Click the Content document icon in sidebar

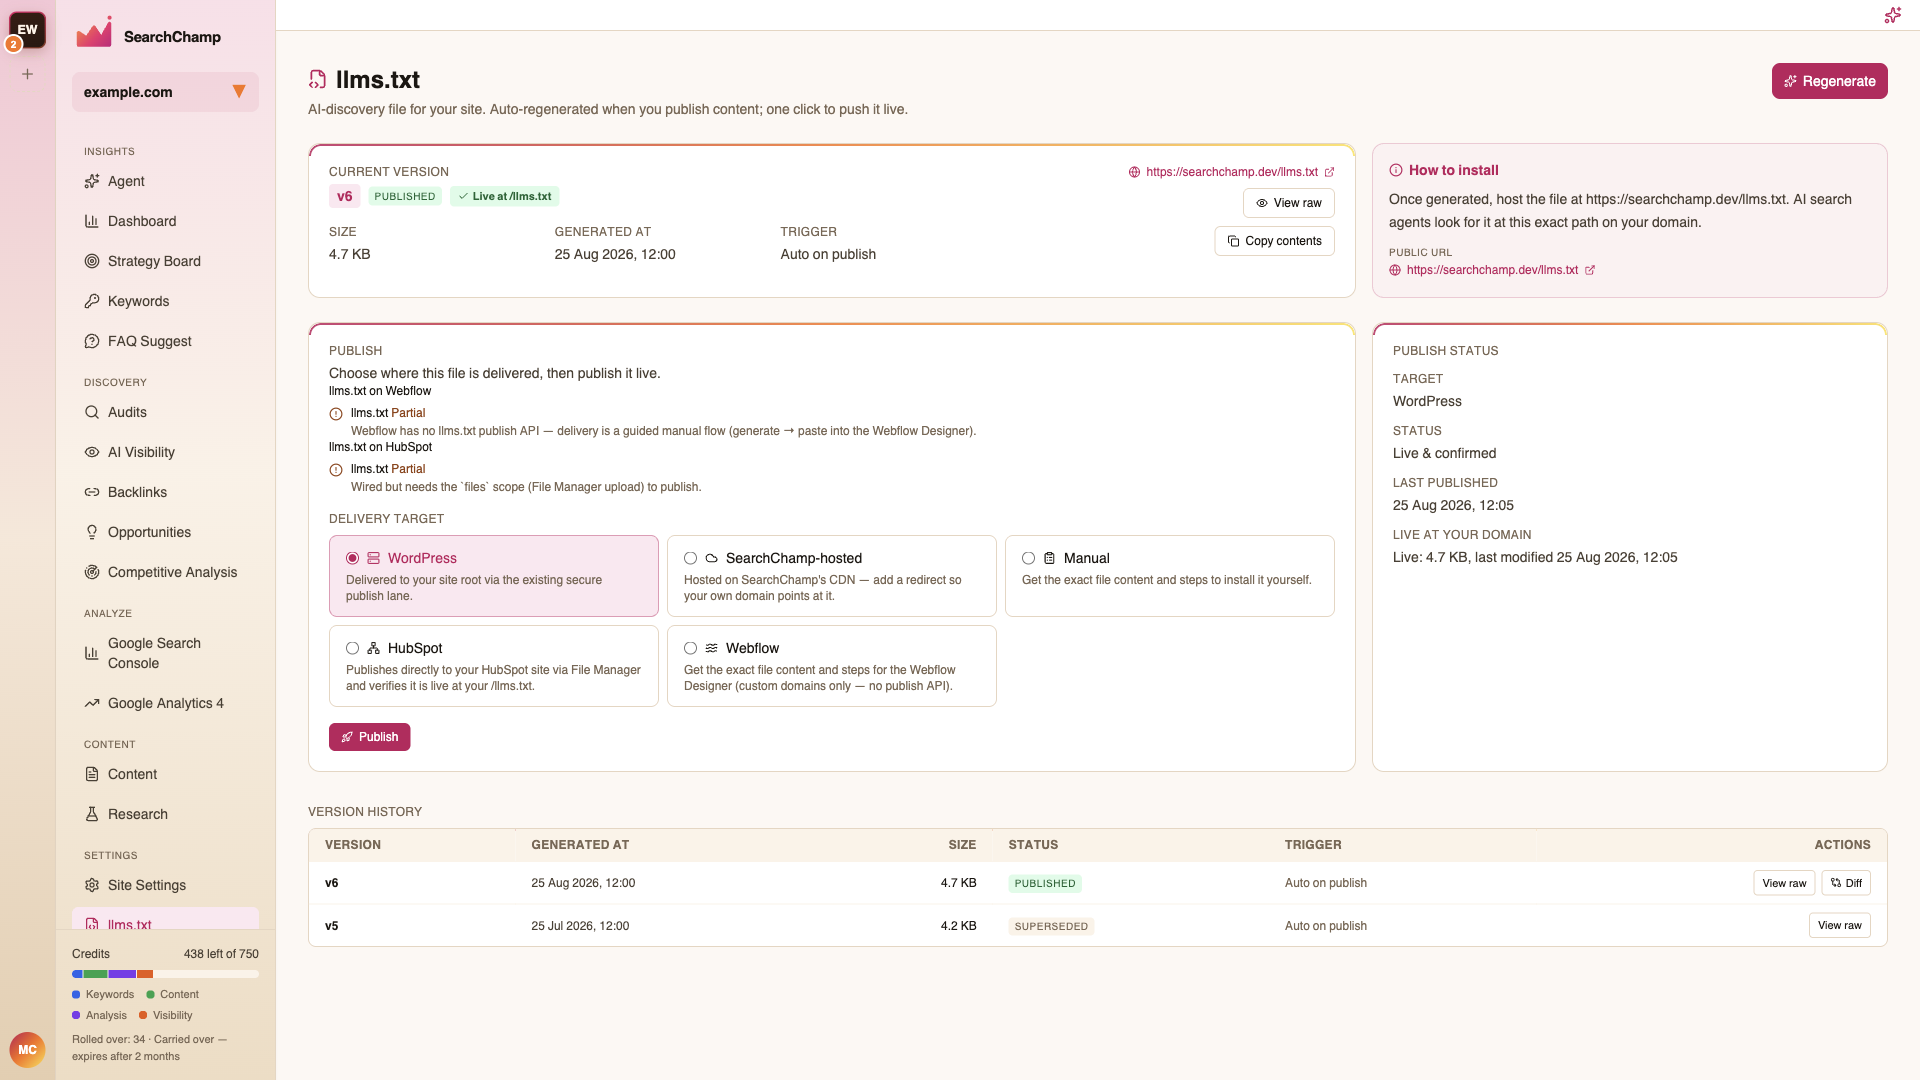(x=92, y=774)
